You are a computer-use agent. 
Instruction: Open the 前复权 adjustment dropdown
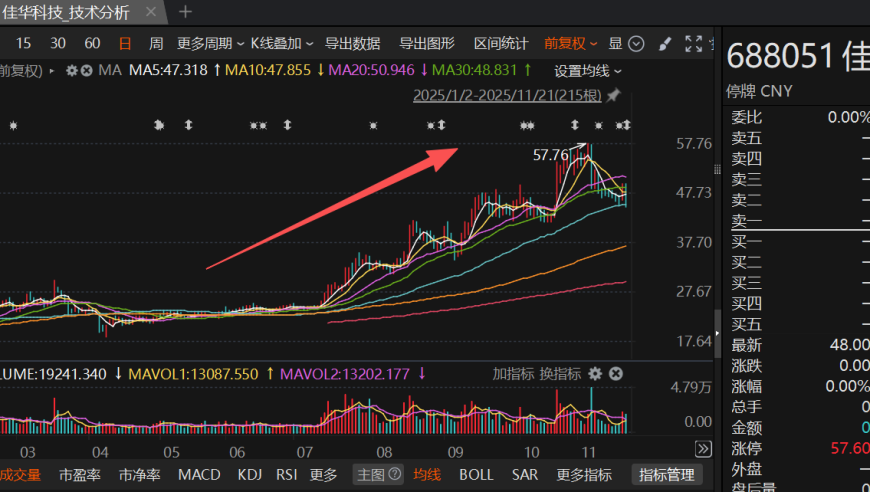(570, 43)
